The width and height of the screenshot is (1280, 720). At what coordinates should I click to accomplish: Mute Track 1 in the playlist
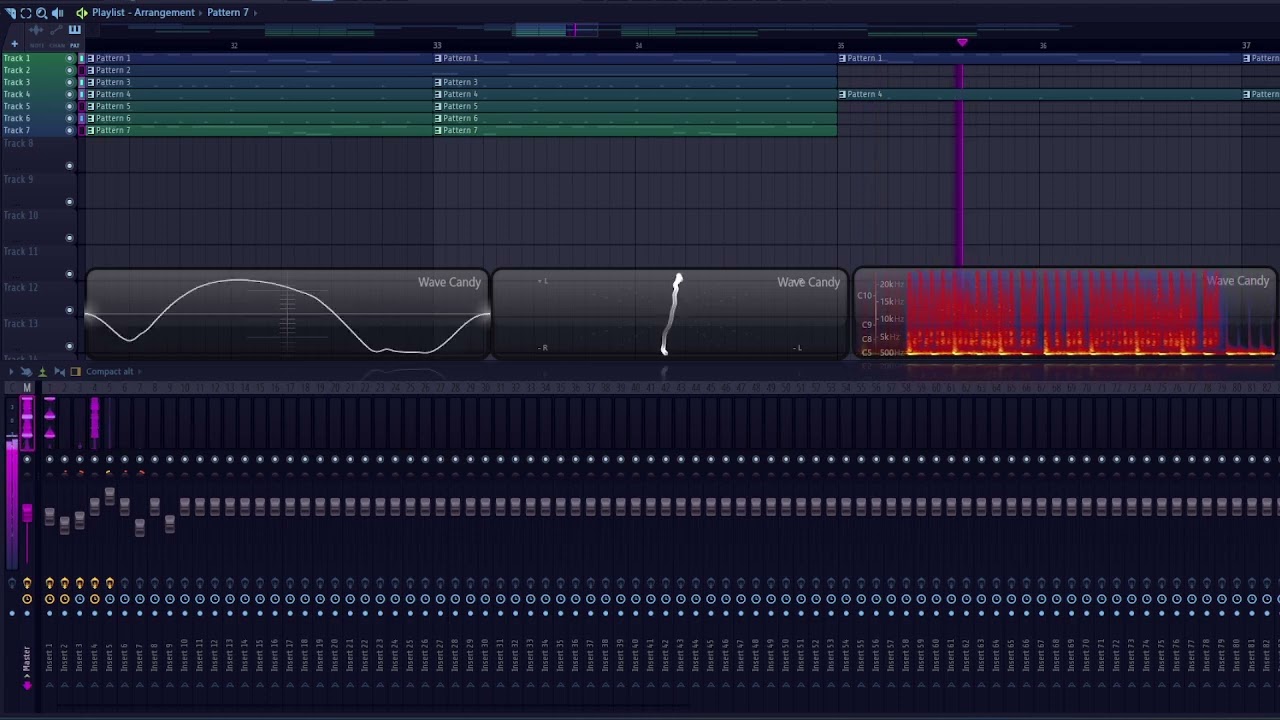click(x=69, y=58)
